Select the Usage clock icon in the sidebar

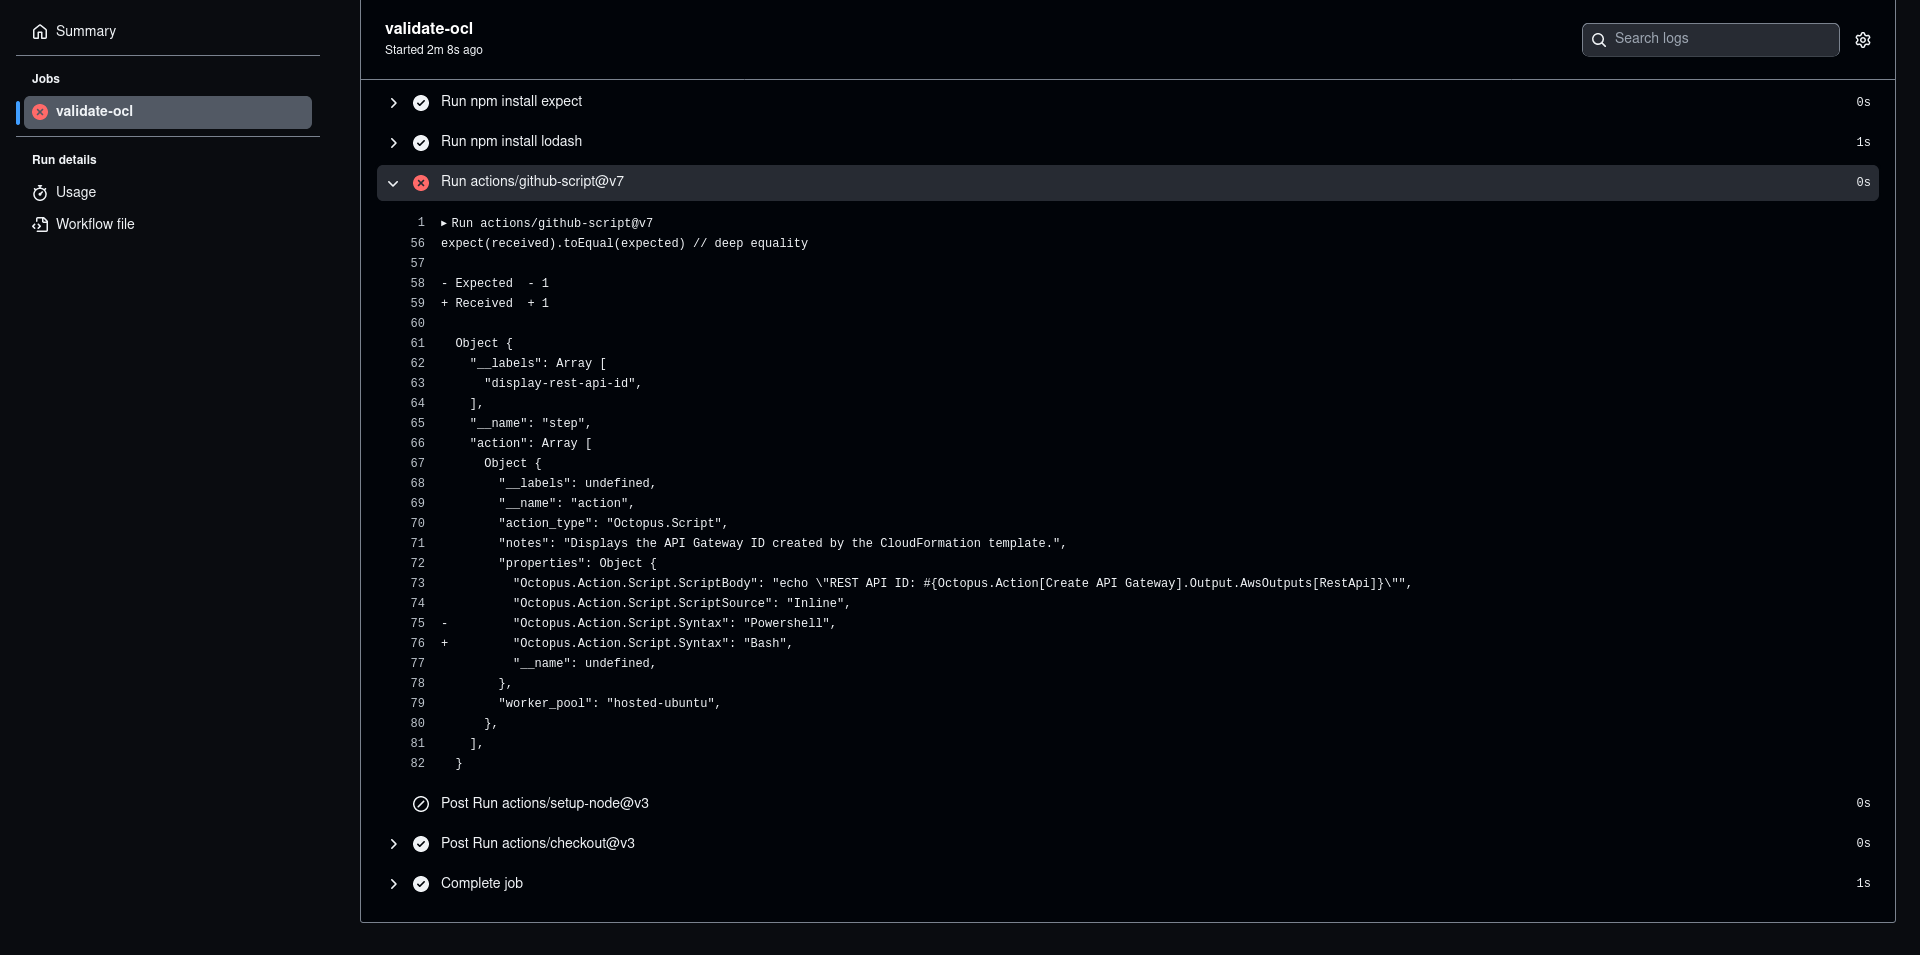coord(40,192)
